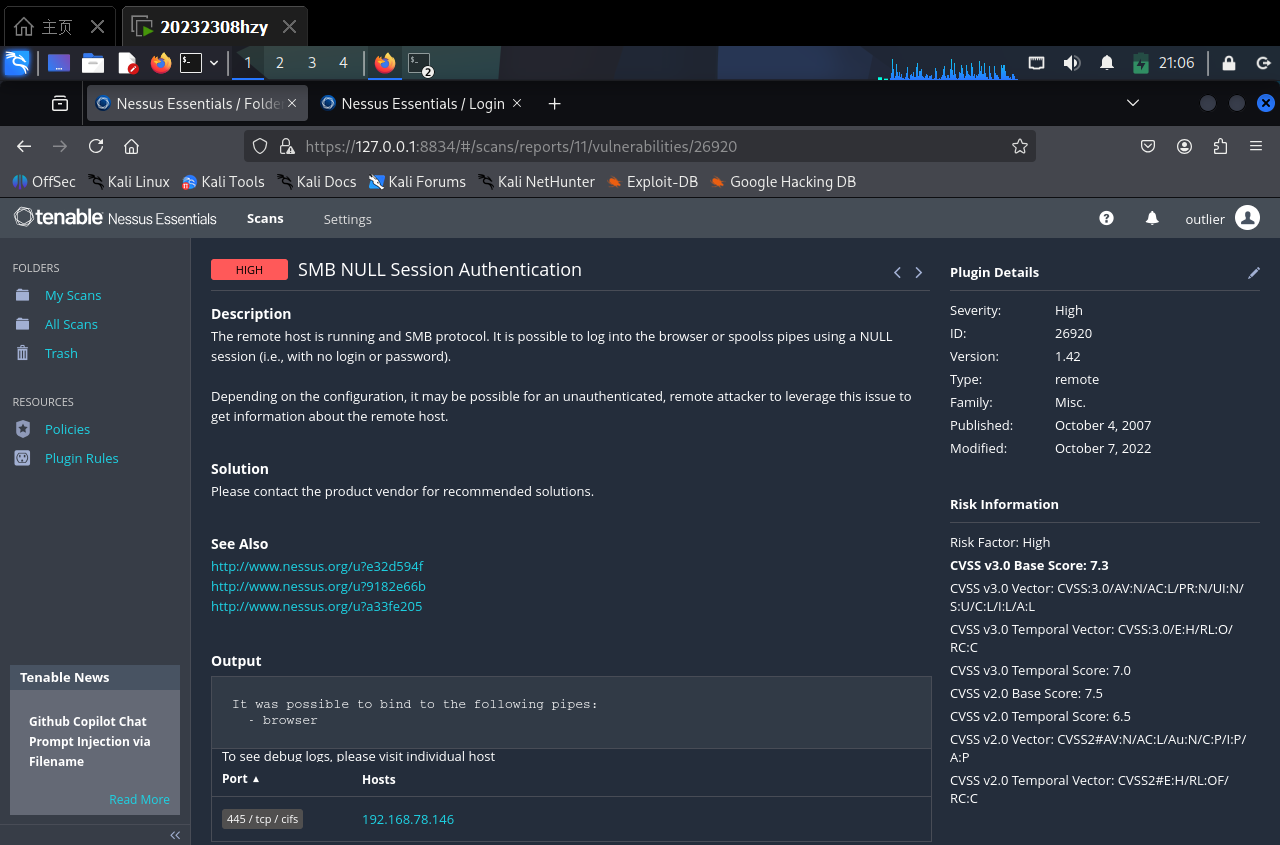Open terminal emulator launcher in panel

coord(191,63)
